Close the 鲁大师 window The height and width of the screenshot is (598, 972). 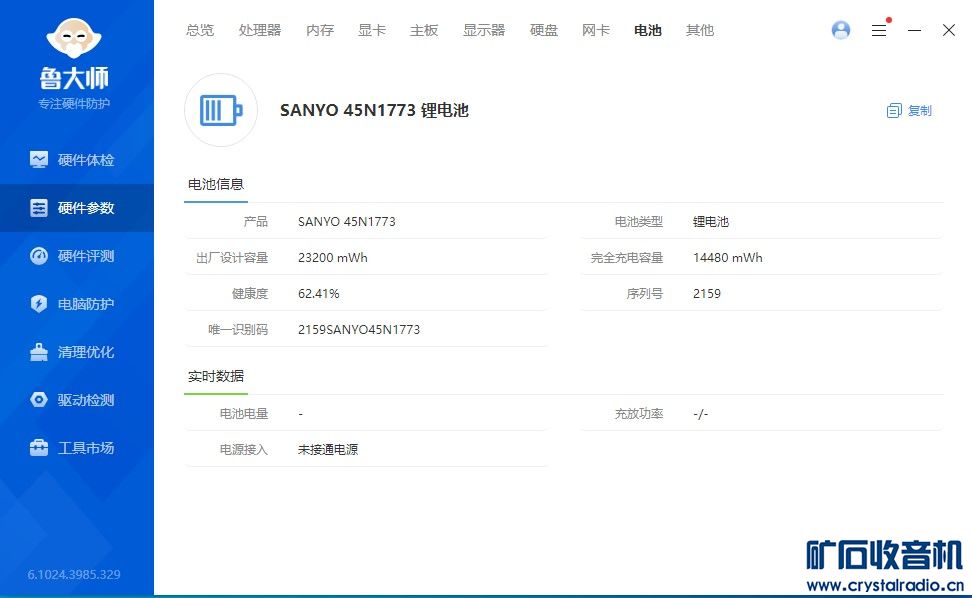click(948, 30)
